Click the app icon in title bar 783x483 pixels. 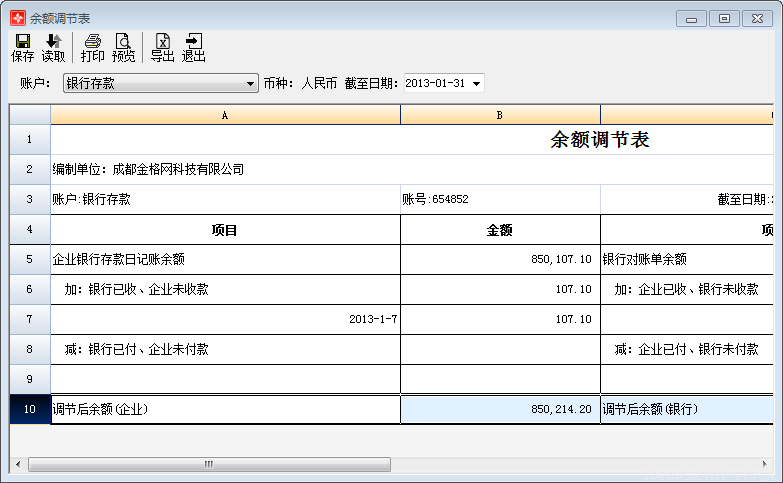pos(17,18)
